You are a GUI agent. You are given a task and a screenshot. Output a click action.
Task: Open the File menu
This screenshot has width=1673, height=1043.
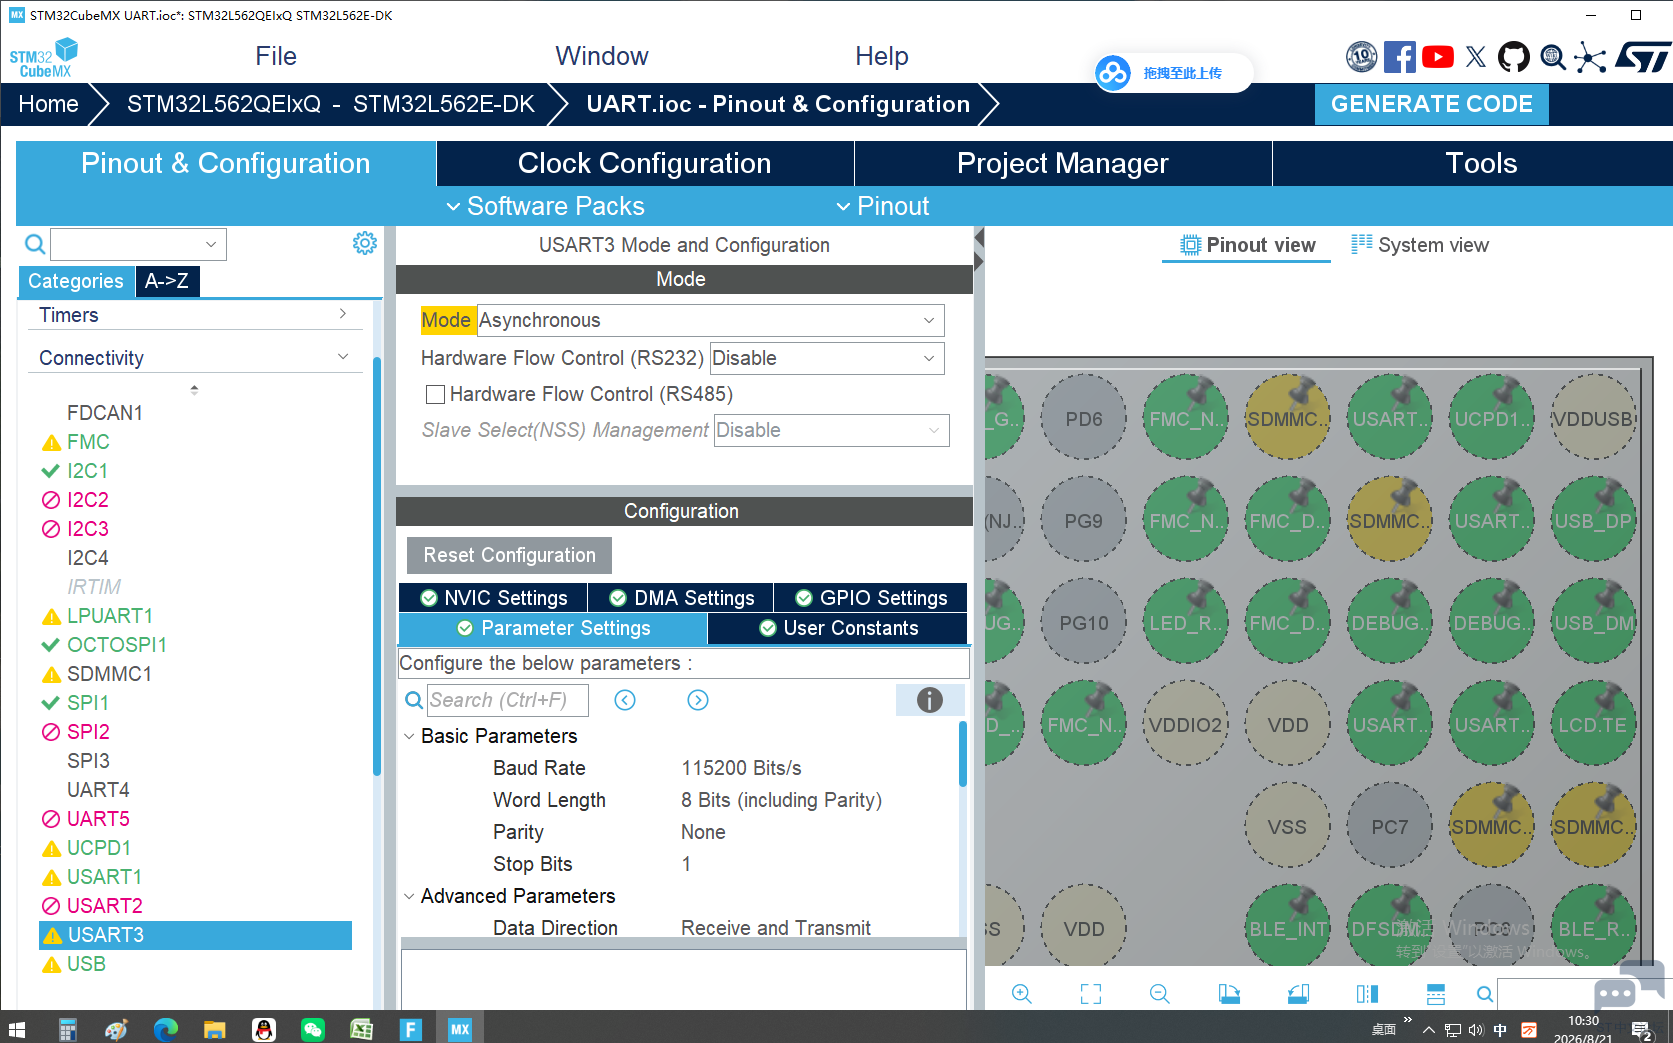pyautogui.click(x=276, y=56)
